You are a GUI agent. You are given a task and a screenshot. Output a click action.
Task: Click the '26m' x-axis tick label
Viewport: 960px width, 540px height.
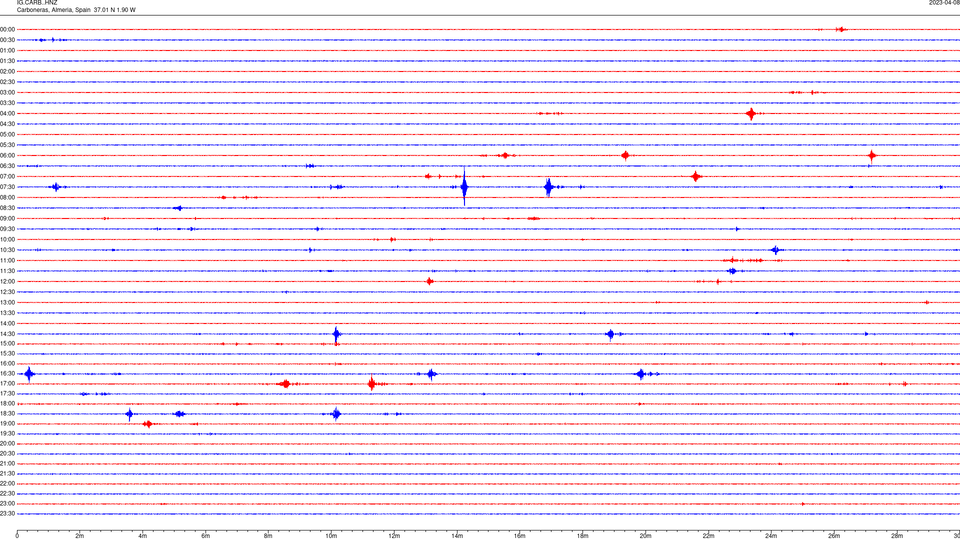tap(834, 536)
